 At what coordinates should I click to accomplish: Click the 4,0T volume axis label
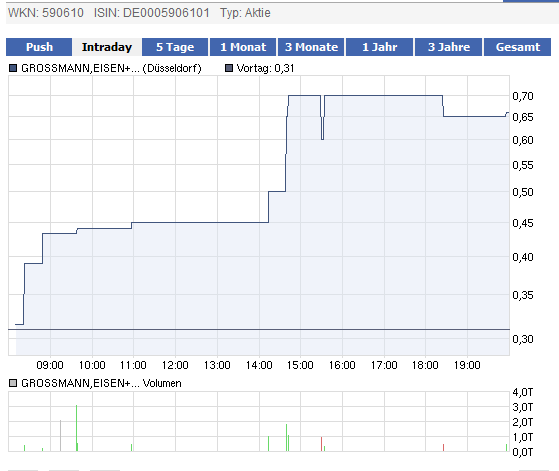(523, 393)
